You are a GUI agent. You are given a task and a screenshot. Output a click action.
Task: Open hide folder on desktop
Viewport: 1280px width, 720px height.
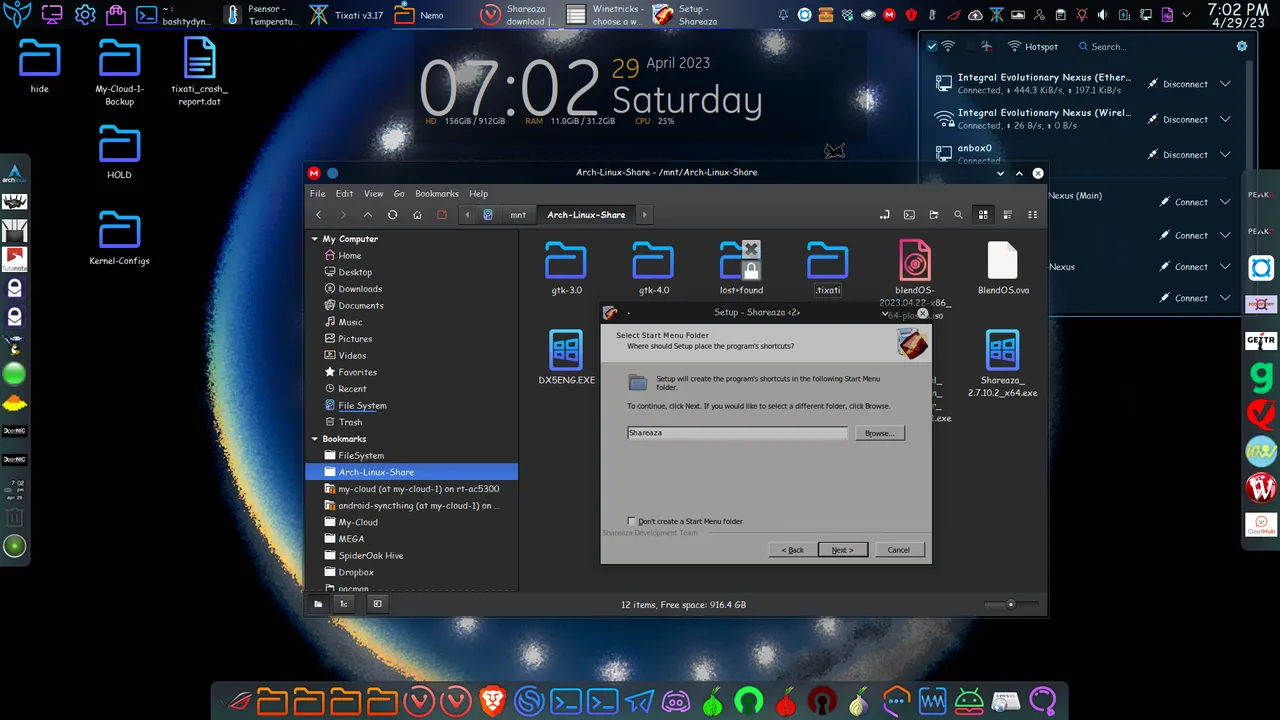(x=40, y=66)
